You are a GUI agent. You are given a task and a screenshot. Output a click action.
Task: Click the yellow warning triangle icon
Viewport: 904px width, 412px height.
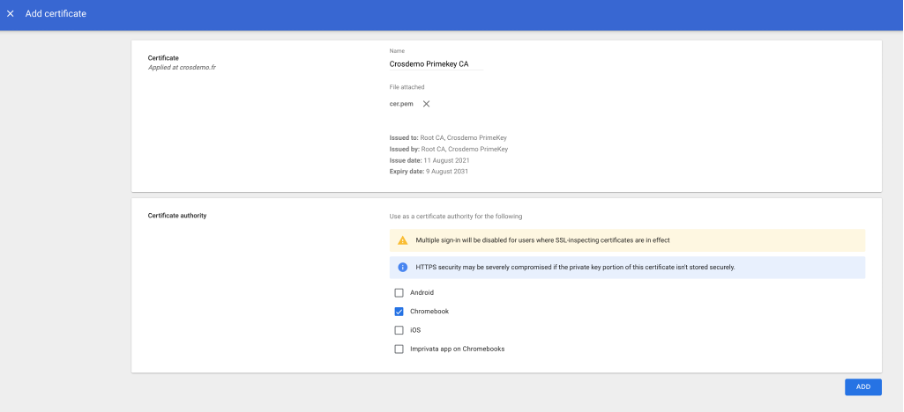click(x=402, y=240)
